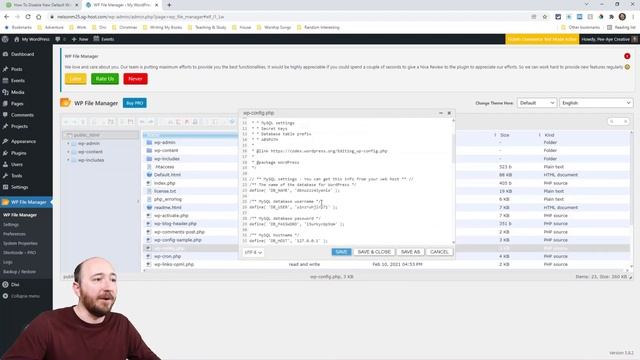Image resolution: width=640 pixels, height=360 pixels.
Task: Select the wp-admin folder in file list
Action: (x=165, y=142)
